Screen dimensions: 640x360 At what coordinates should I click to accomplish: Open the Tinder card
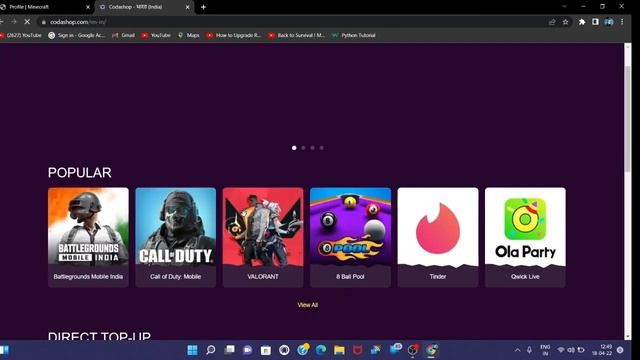(438, 237)
